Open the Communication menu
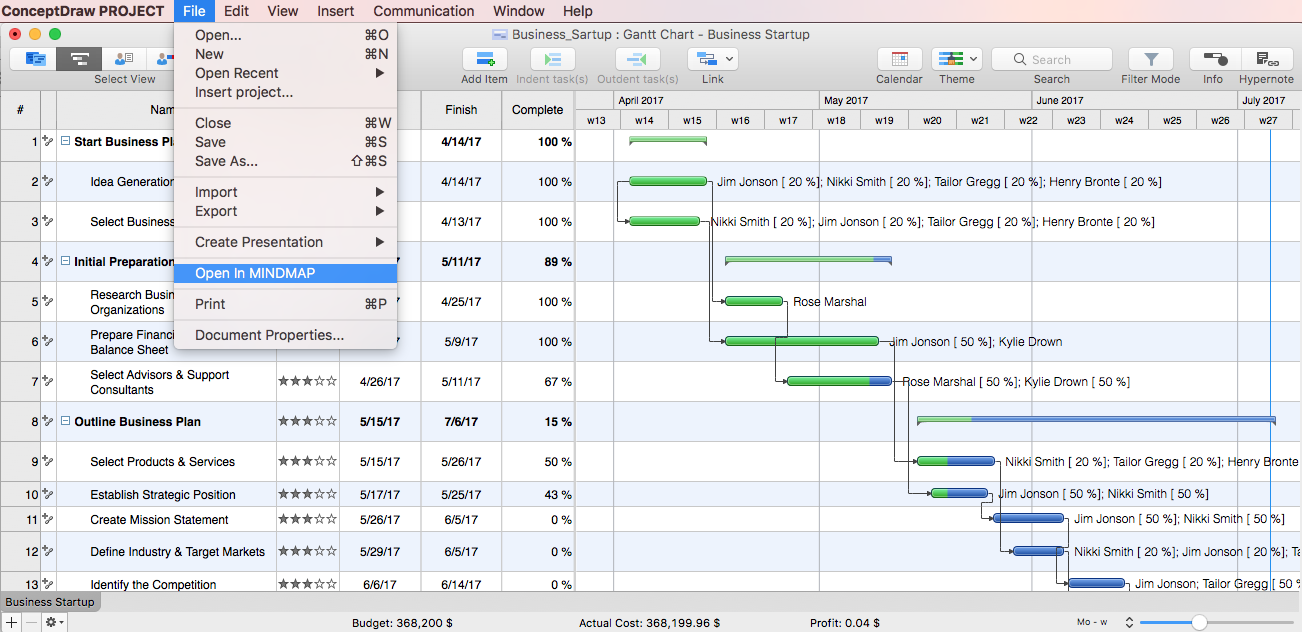Screen dimensions: 1302x632 pyautogui.click(x=424, y=11)
